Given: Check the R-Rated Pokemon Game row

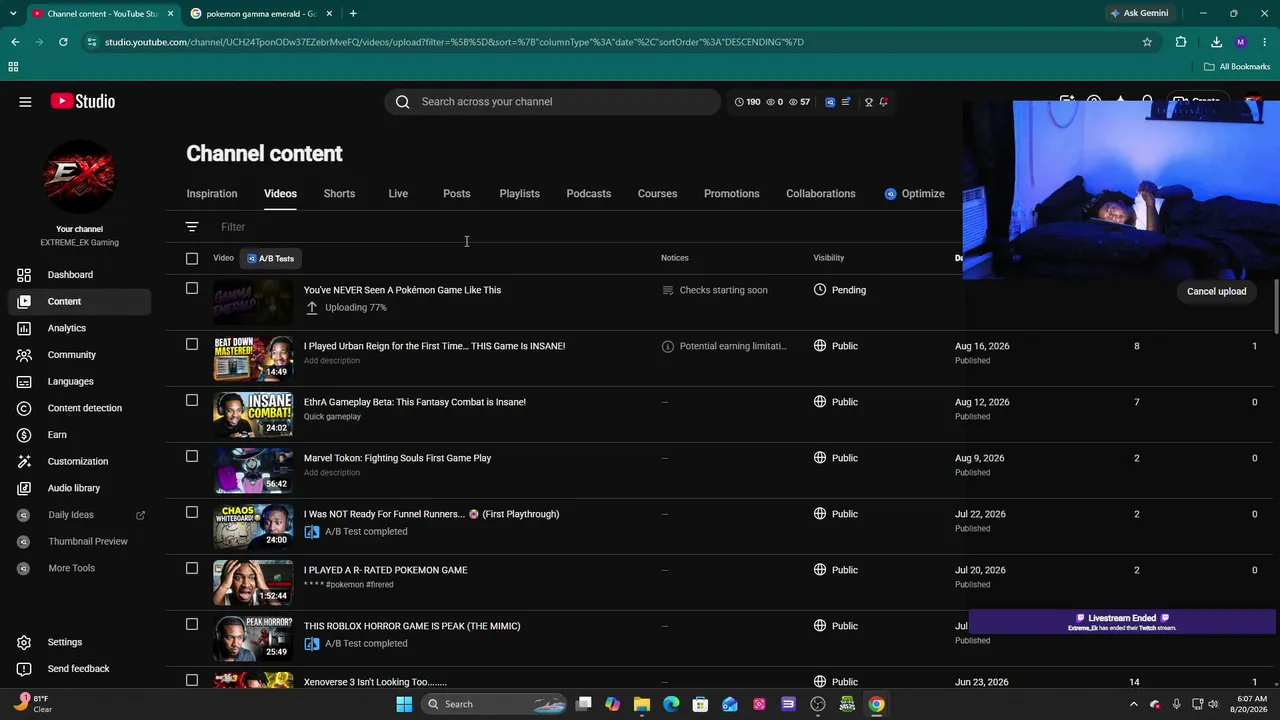Looking at the screenshot, I should click(x=192, y=569).
